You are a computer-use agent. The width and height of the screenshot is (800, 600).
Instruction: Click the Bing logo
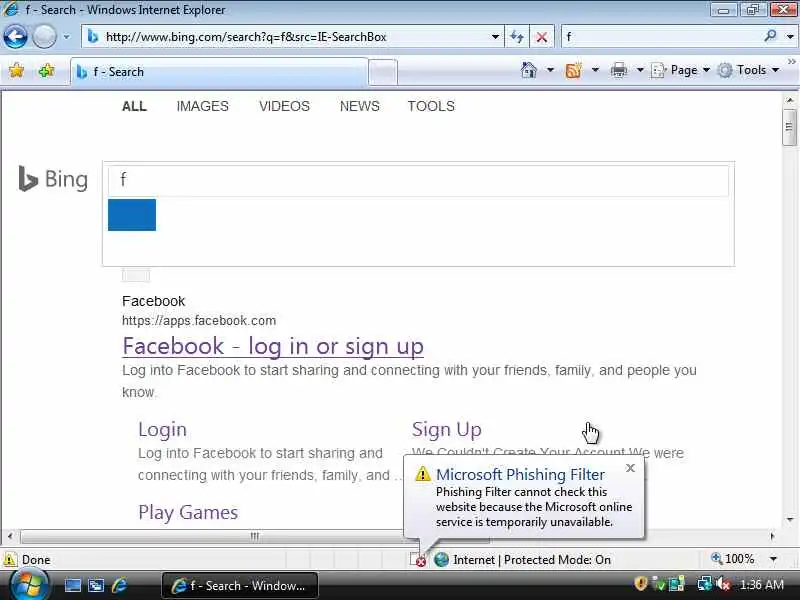click(x=53, y=179)
